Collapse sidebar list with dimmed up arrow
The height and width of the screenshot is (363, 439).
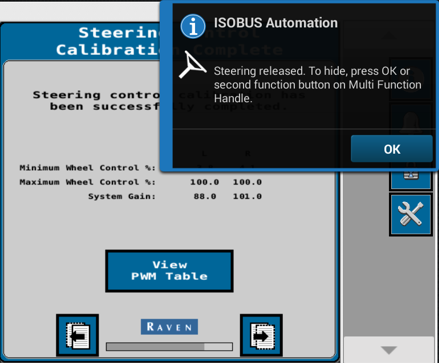389,35
